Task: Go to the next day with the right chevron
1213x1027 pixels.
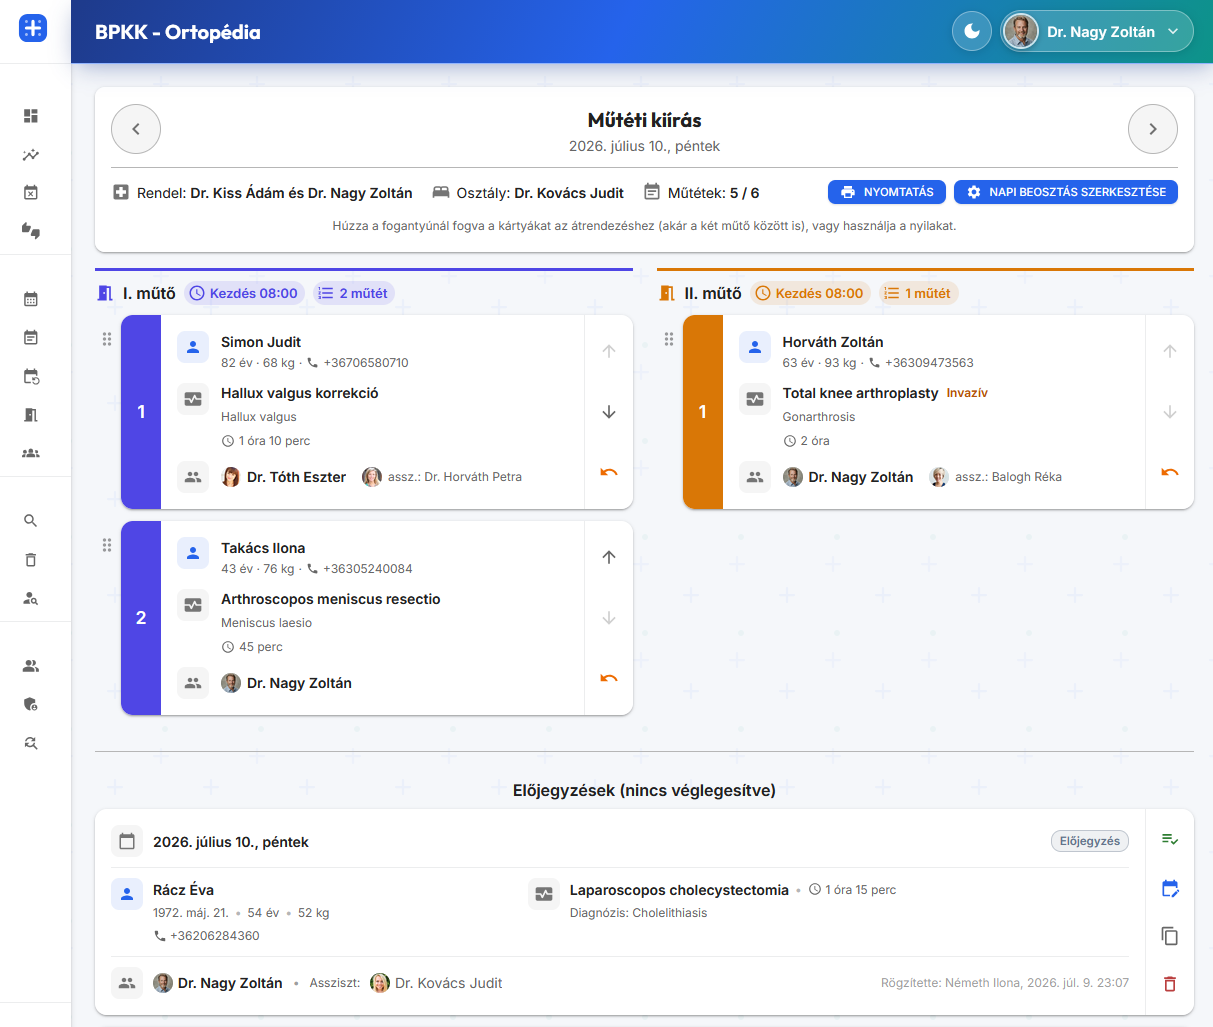Action: pyautogui.click(x=1153, y=129)
